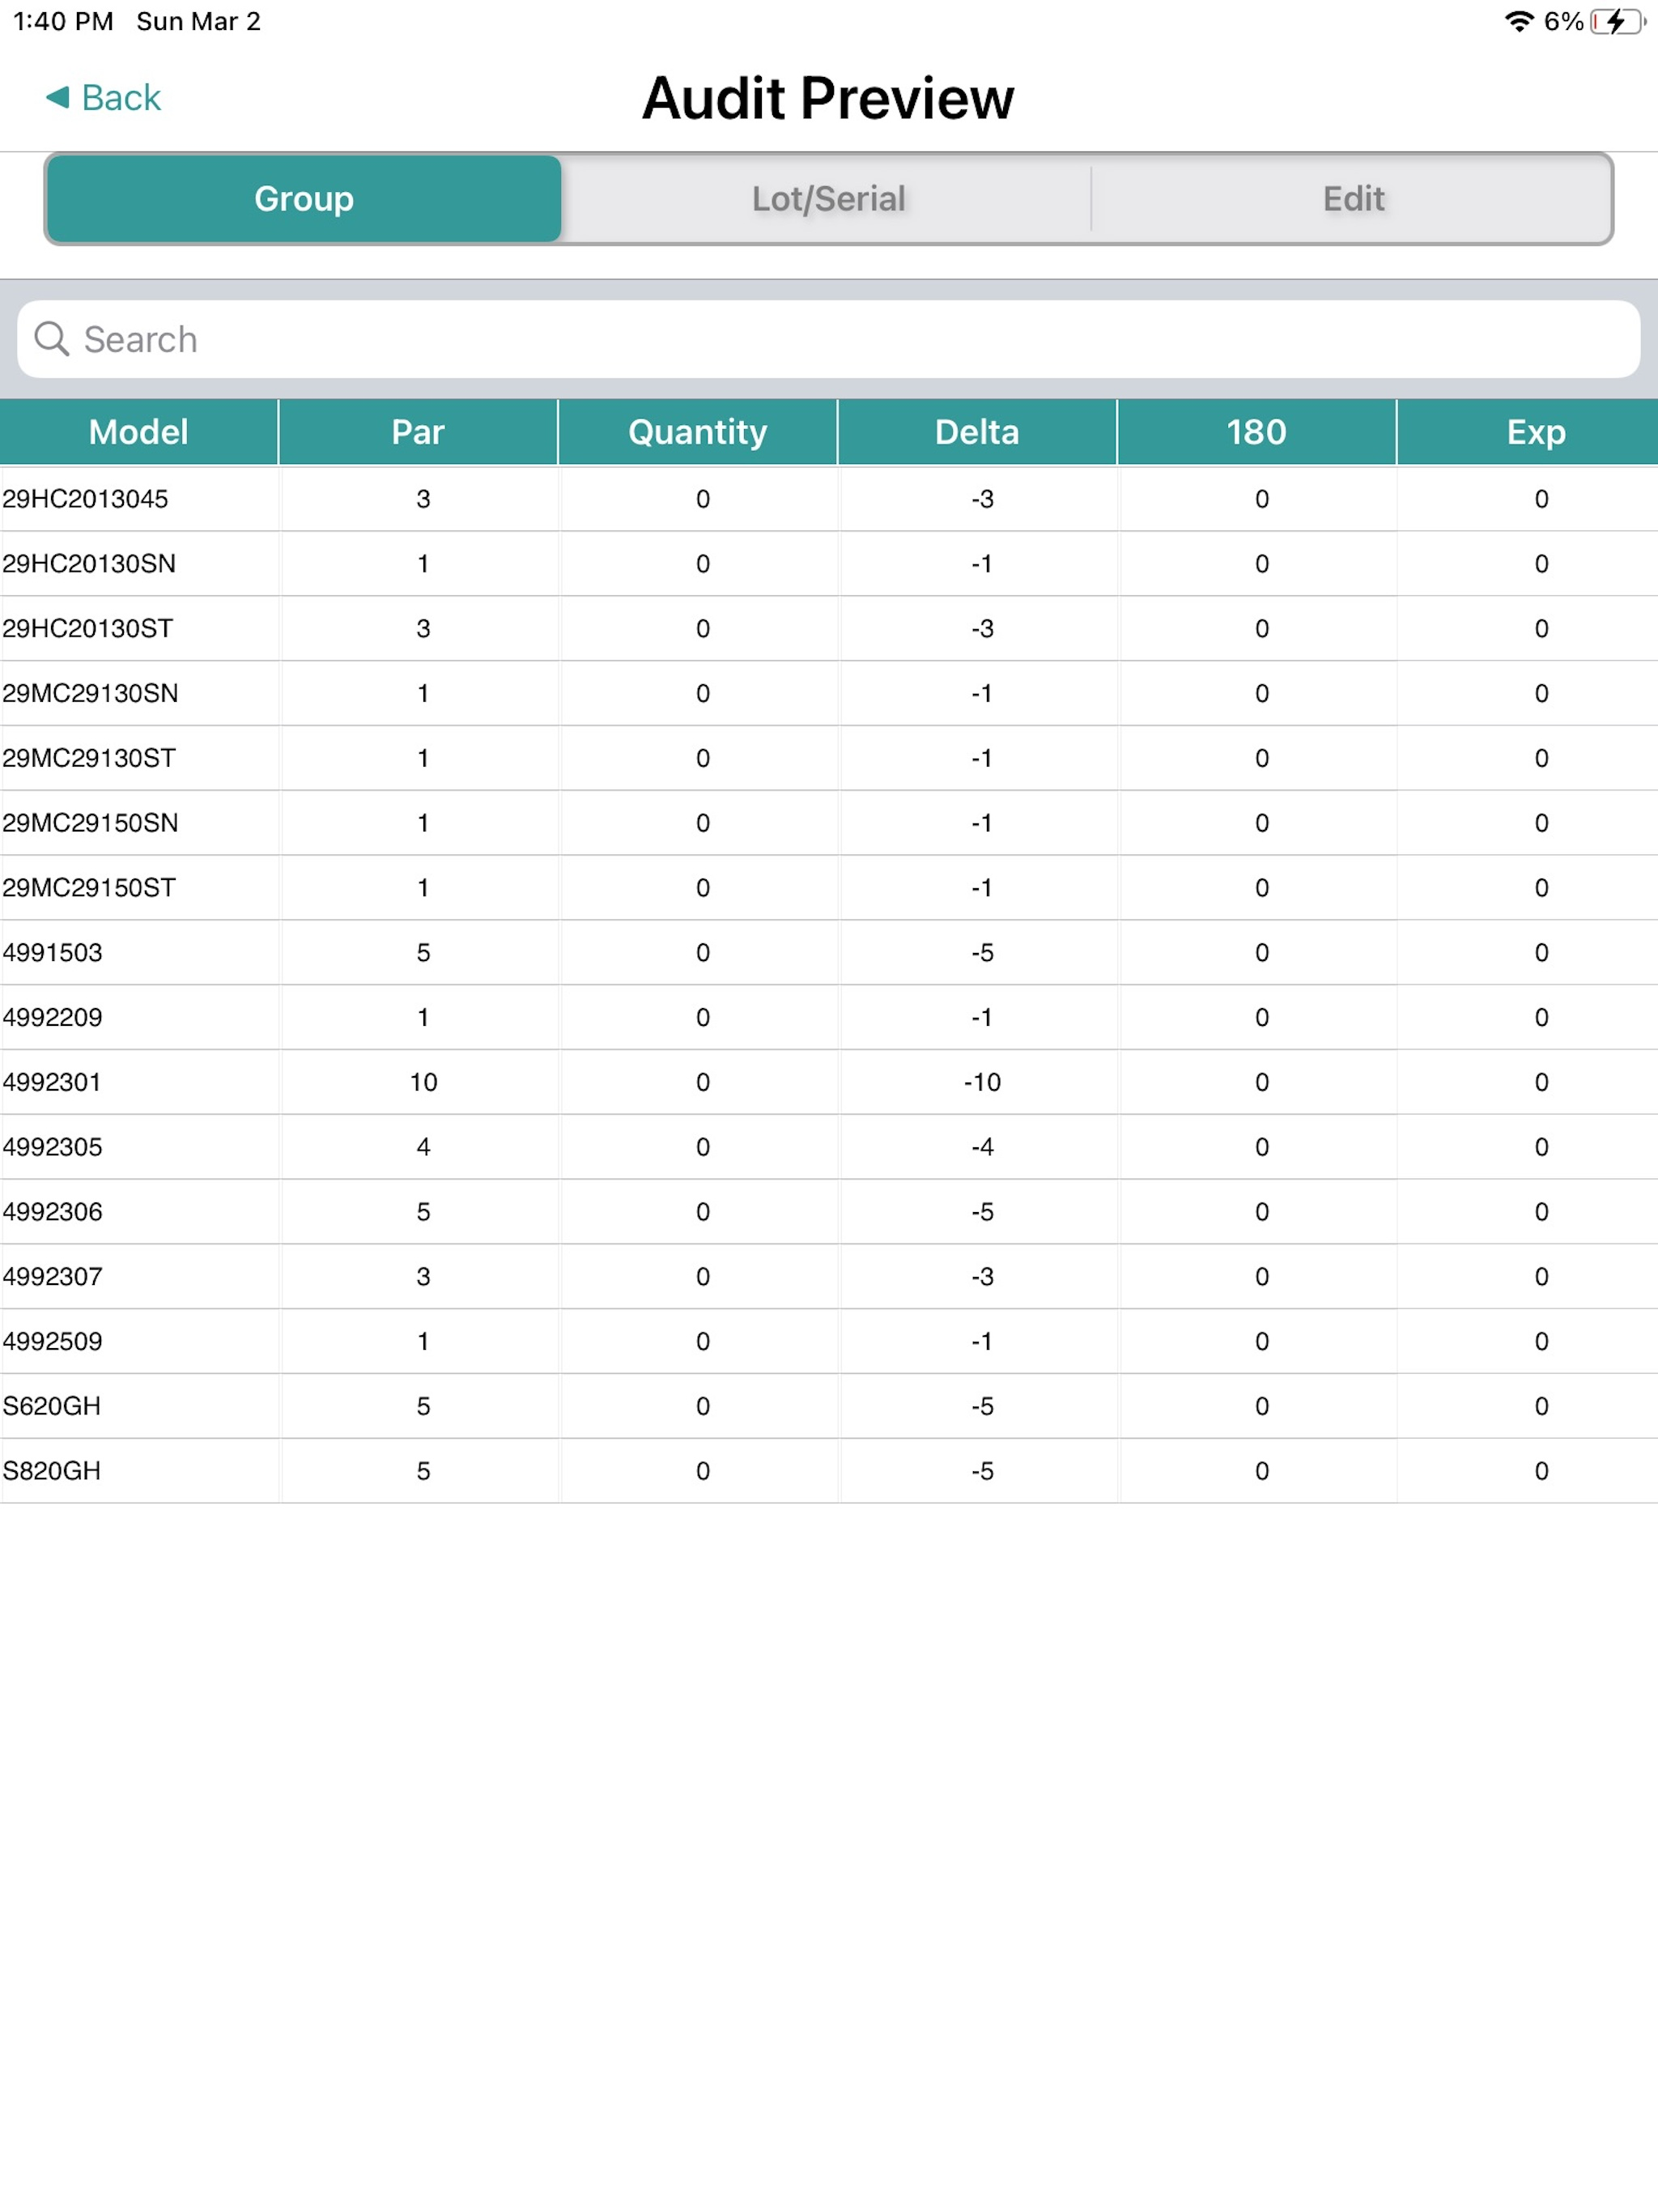Tap the Back arrow icon
Screen dimensions: 1658x2212
click(58, 97)
